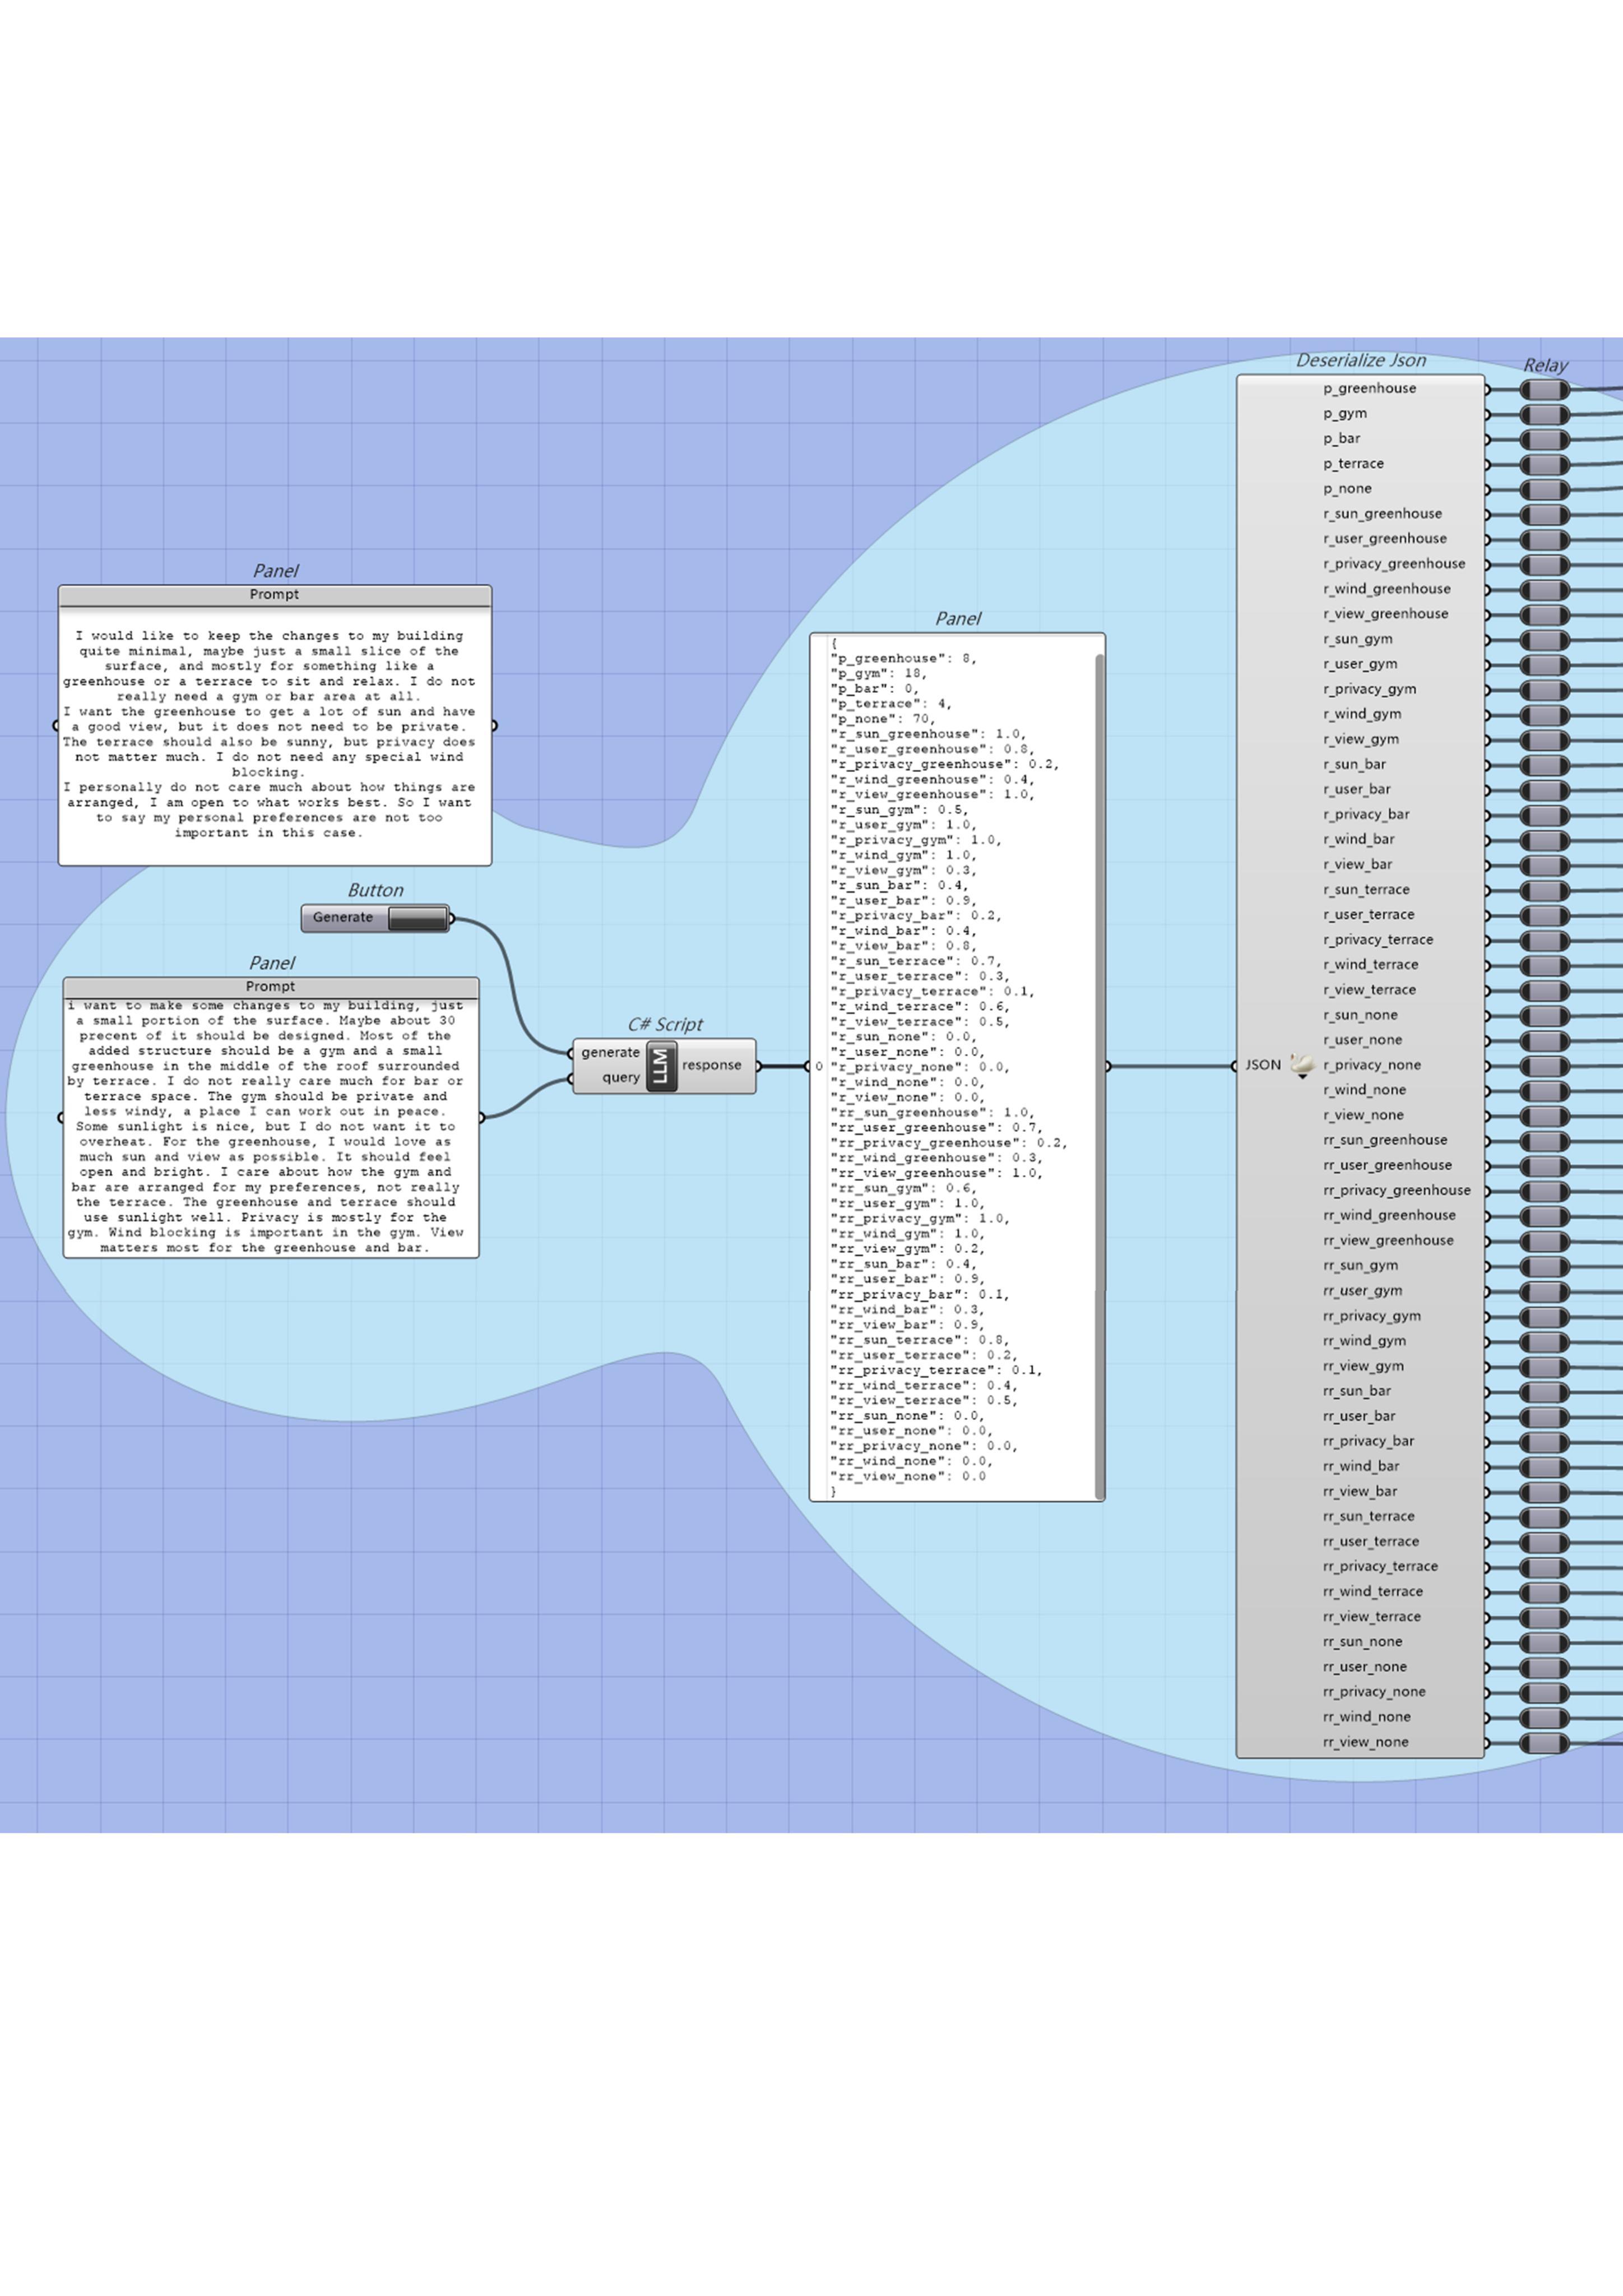Click the response output on C# Script

711,1065
